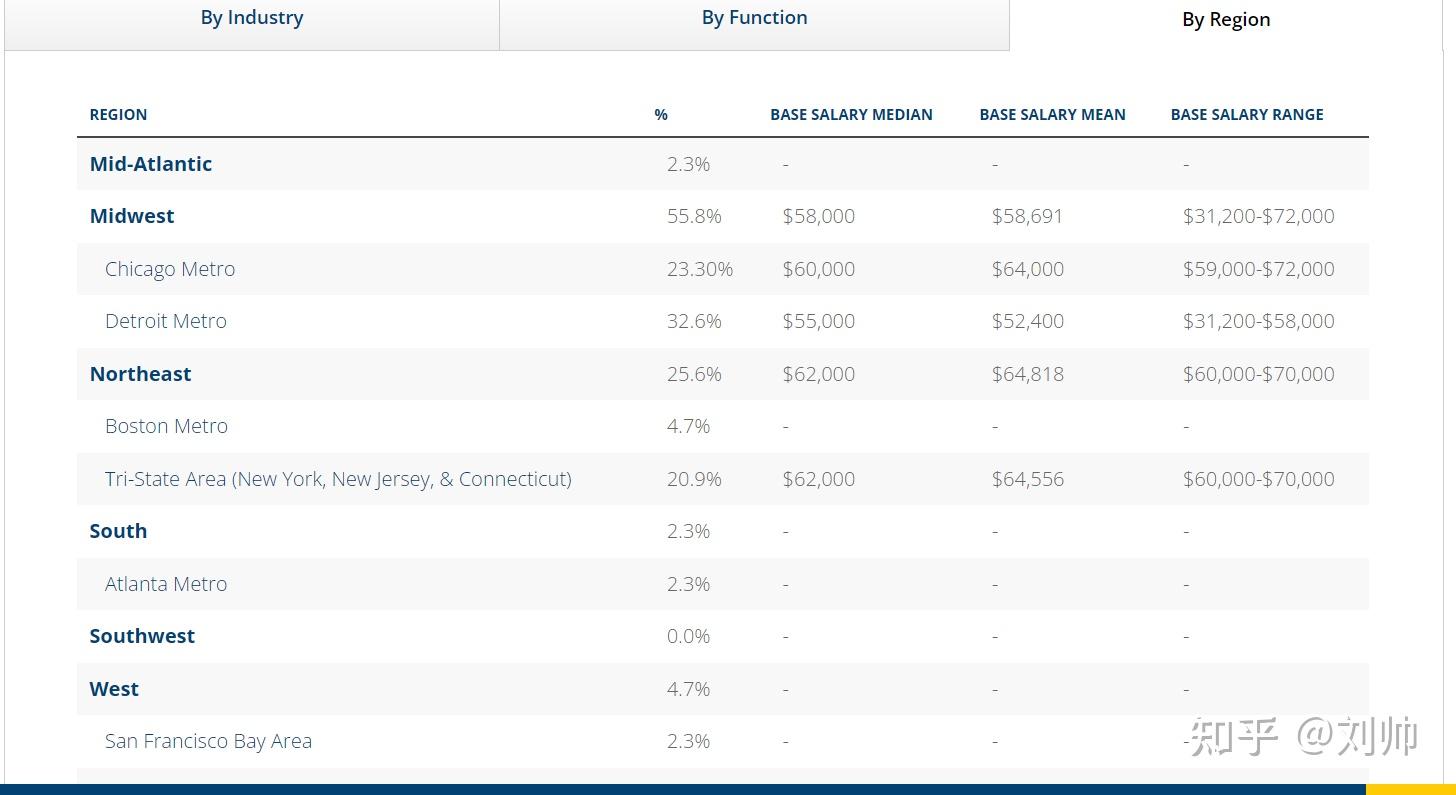This screenshot has height=795, width=1456.
Task: Click the Atlanta Metro row
Action: tap(723, 584)
